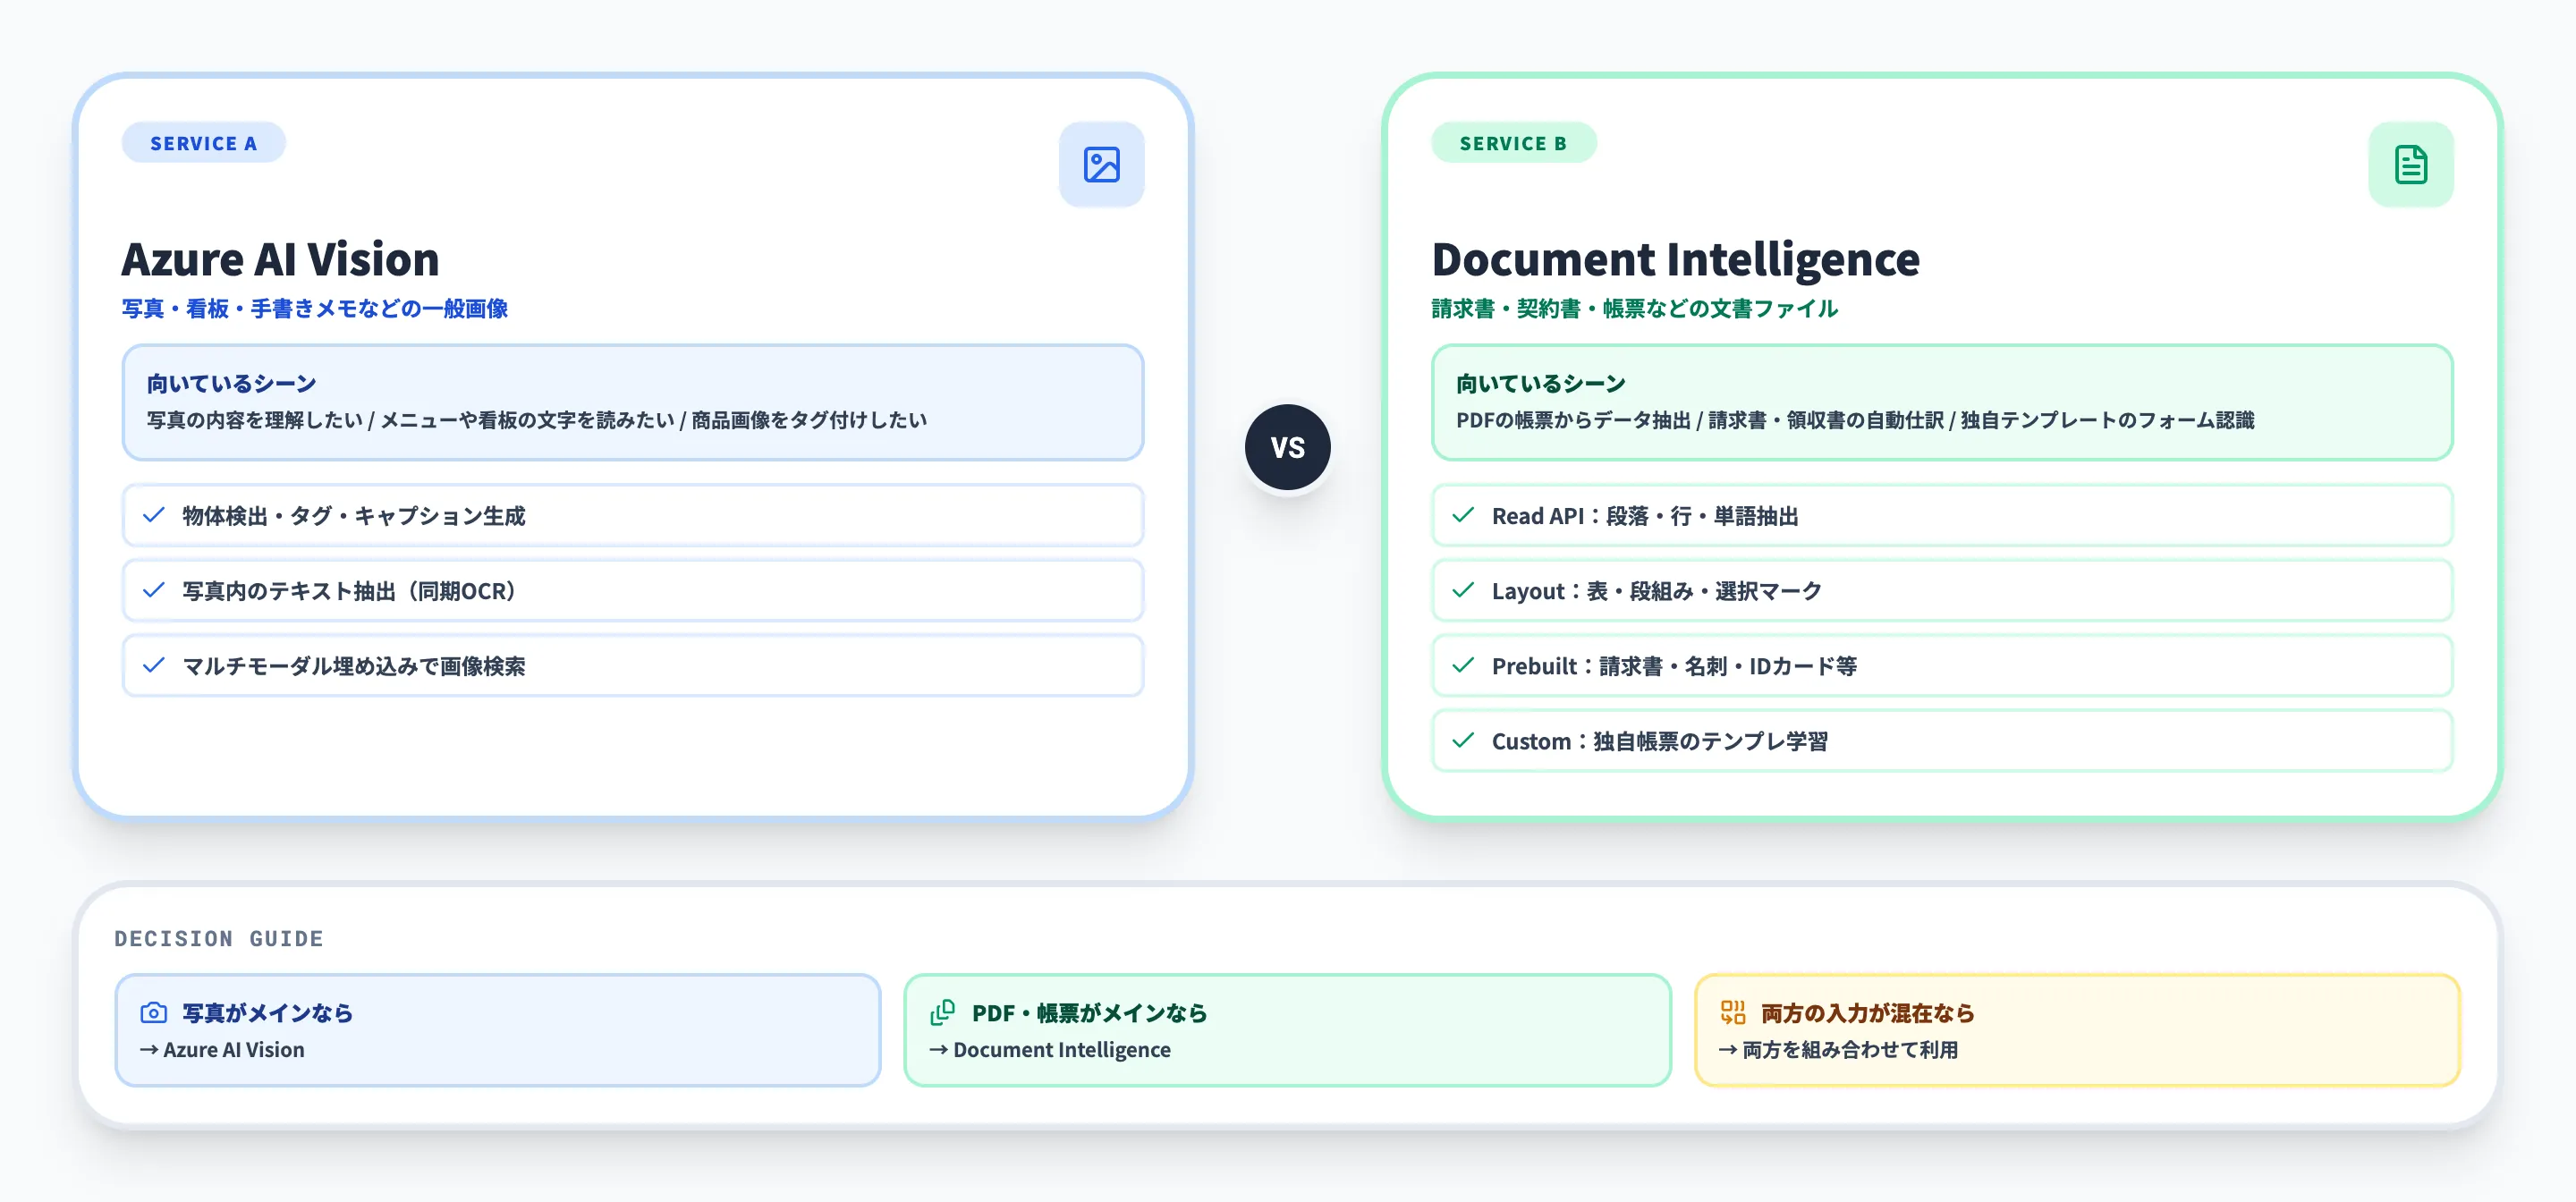Screen dimensions: 2576x1202
Task: Click the document icon on Document Intelligence card
Action: point(2411,165)
